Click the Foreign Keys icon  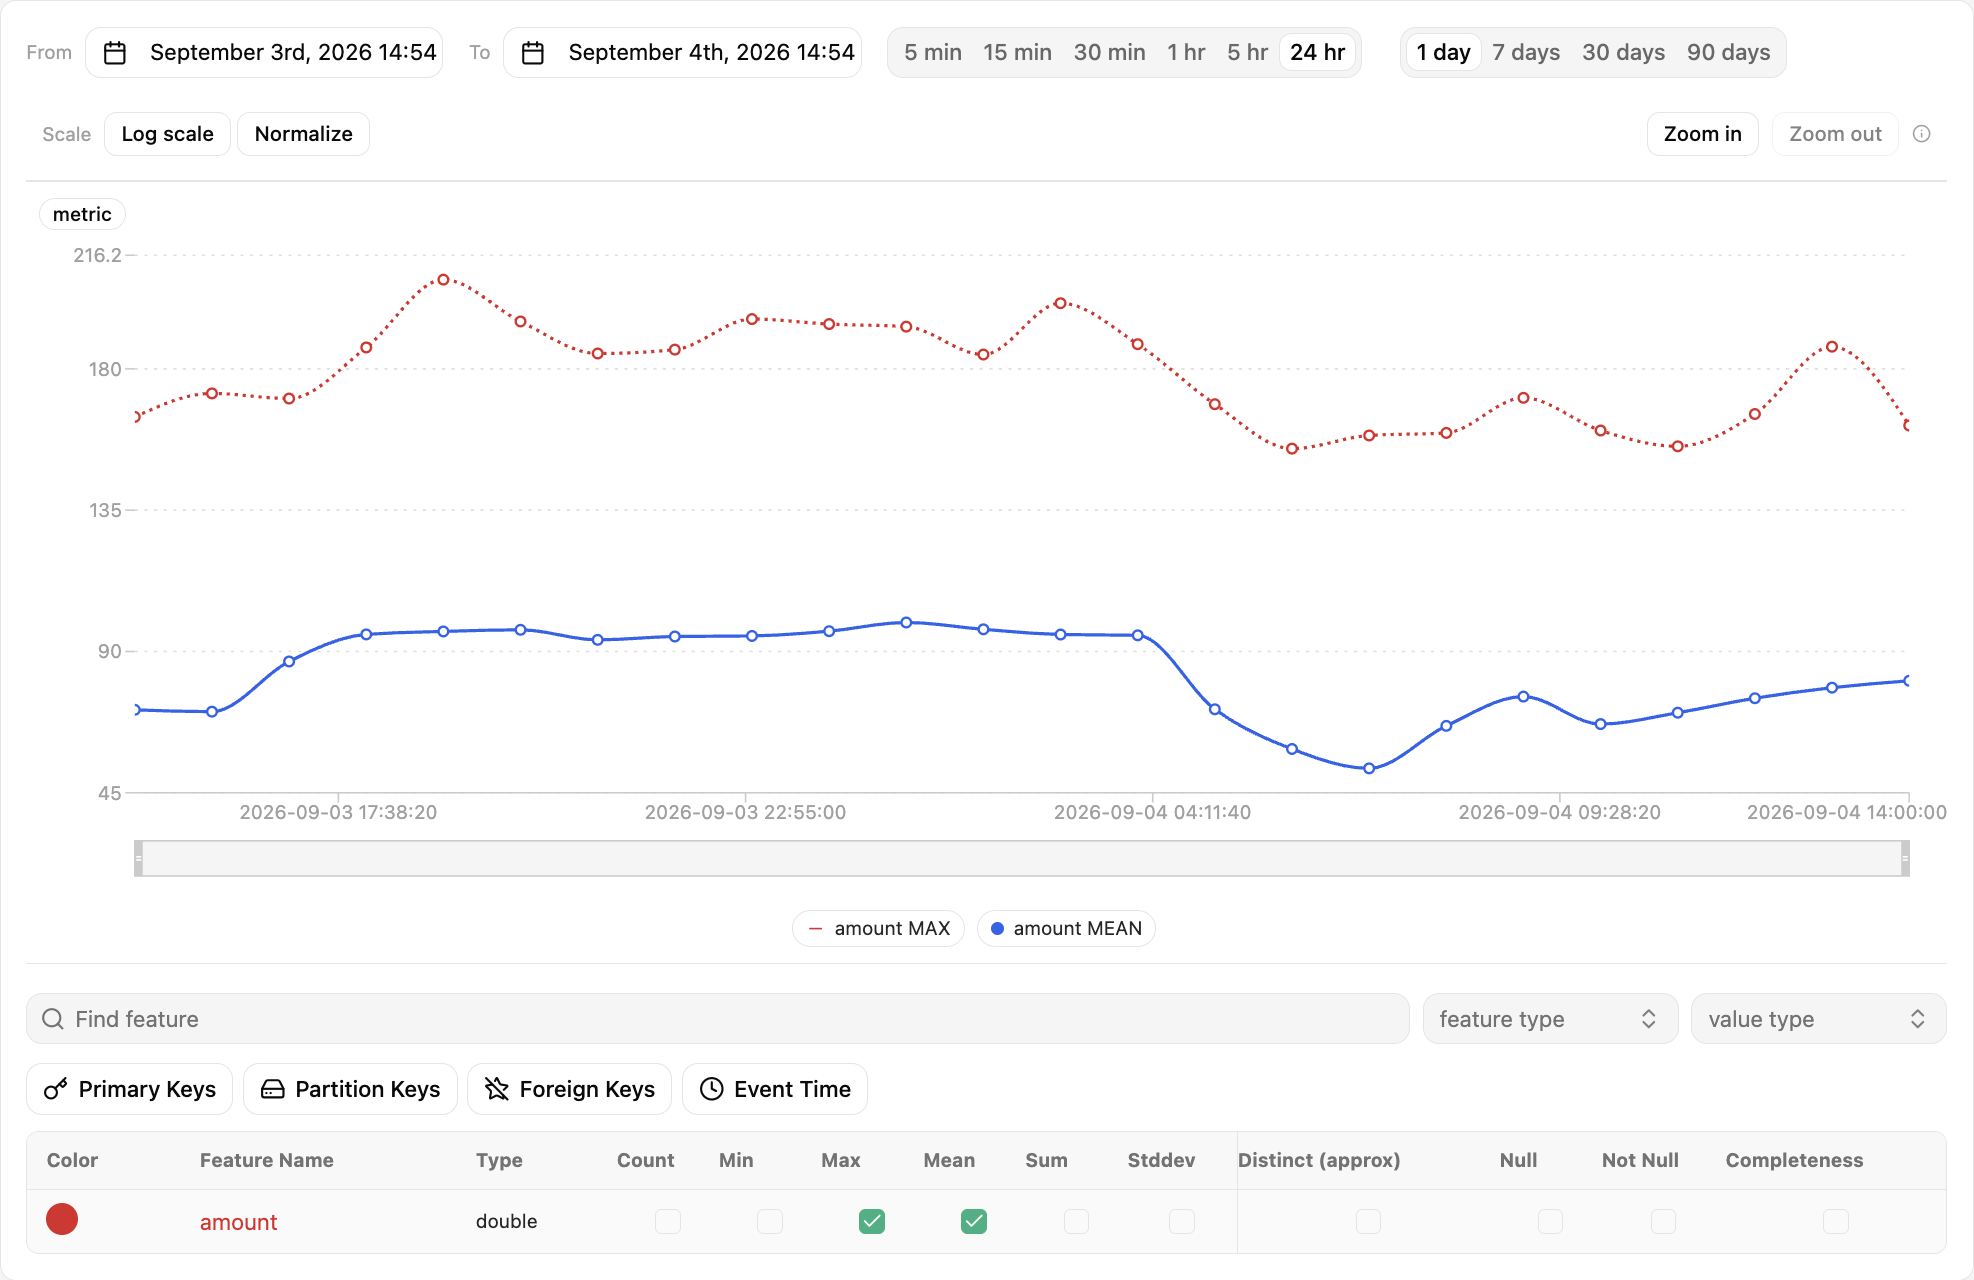coord(497,1089)
